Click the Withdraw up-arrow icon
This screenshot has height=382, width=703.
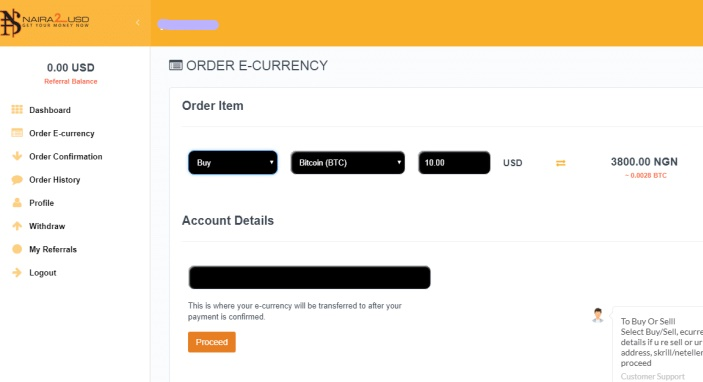point(17,226)
